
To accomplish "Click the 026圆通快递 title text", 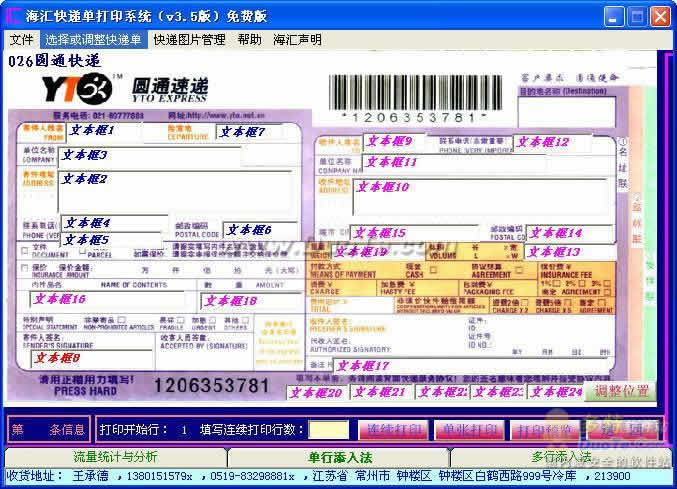I will [x=54, y=60].
